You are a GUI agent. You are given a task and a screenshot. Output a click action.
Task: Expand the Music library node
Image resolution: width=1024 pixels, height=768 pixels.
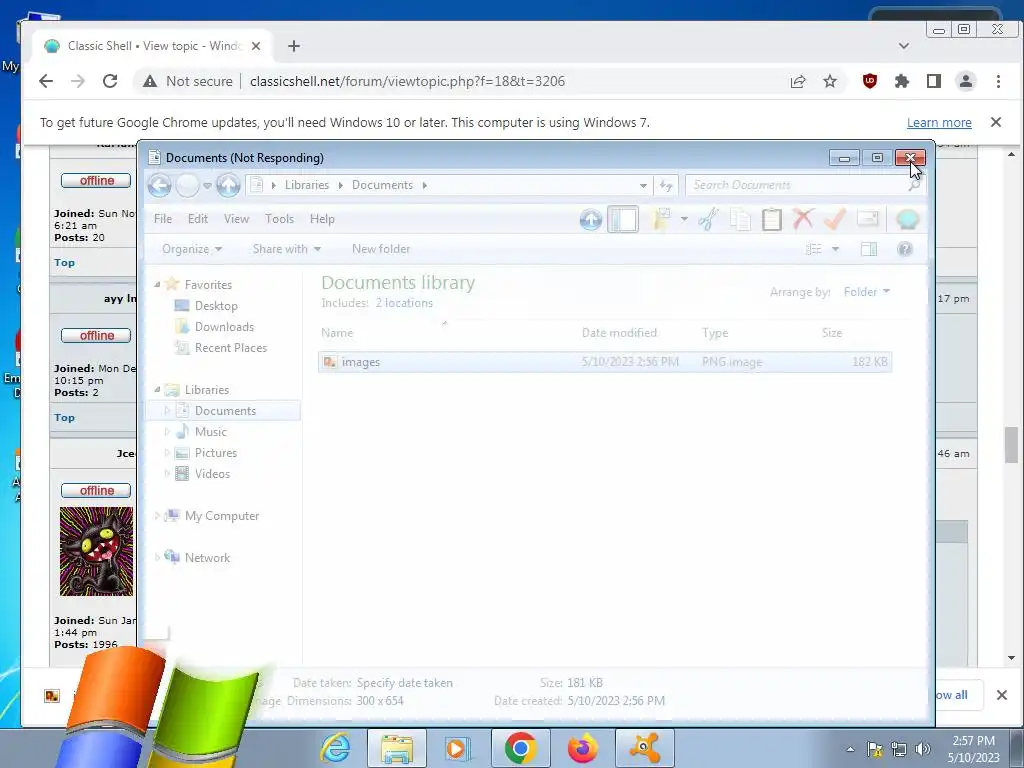[x=167, y=432]
